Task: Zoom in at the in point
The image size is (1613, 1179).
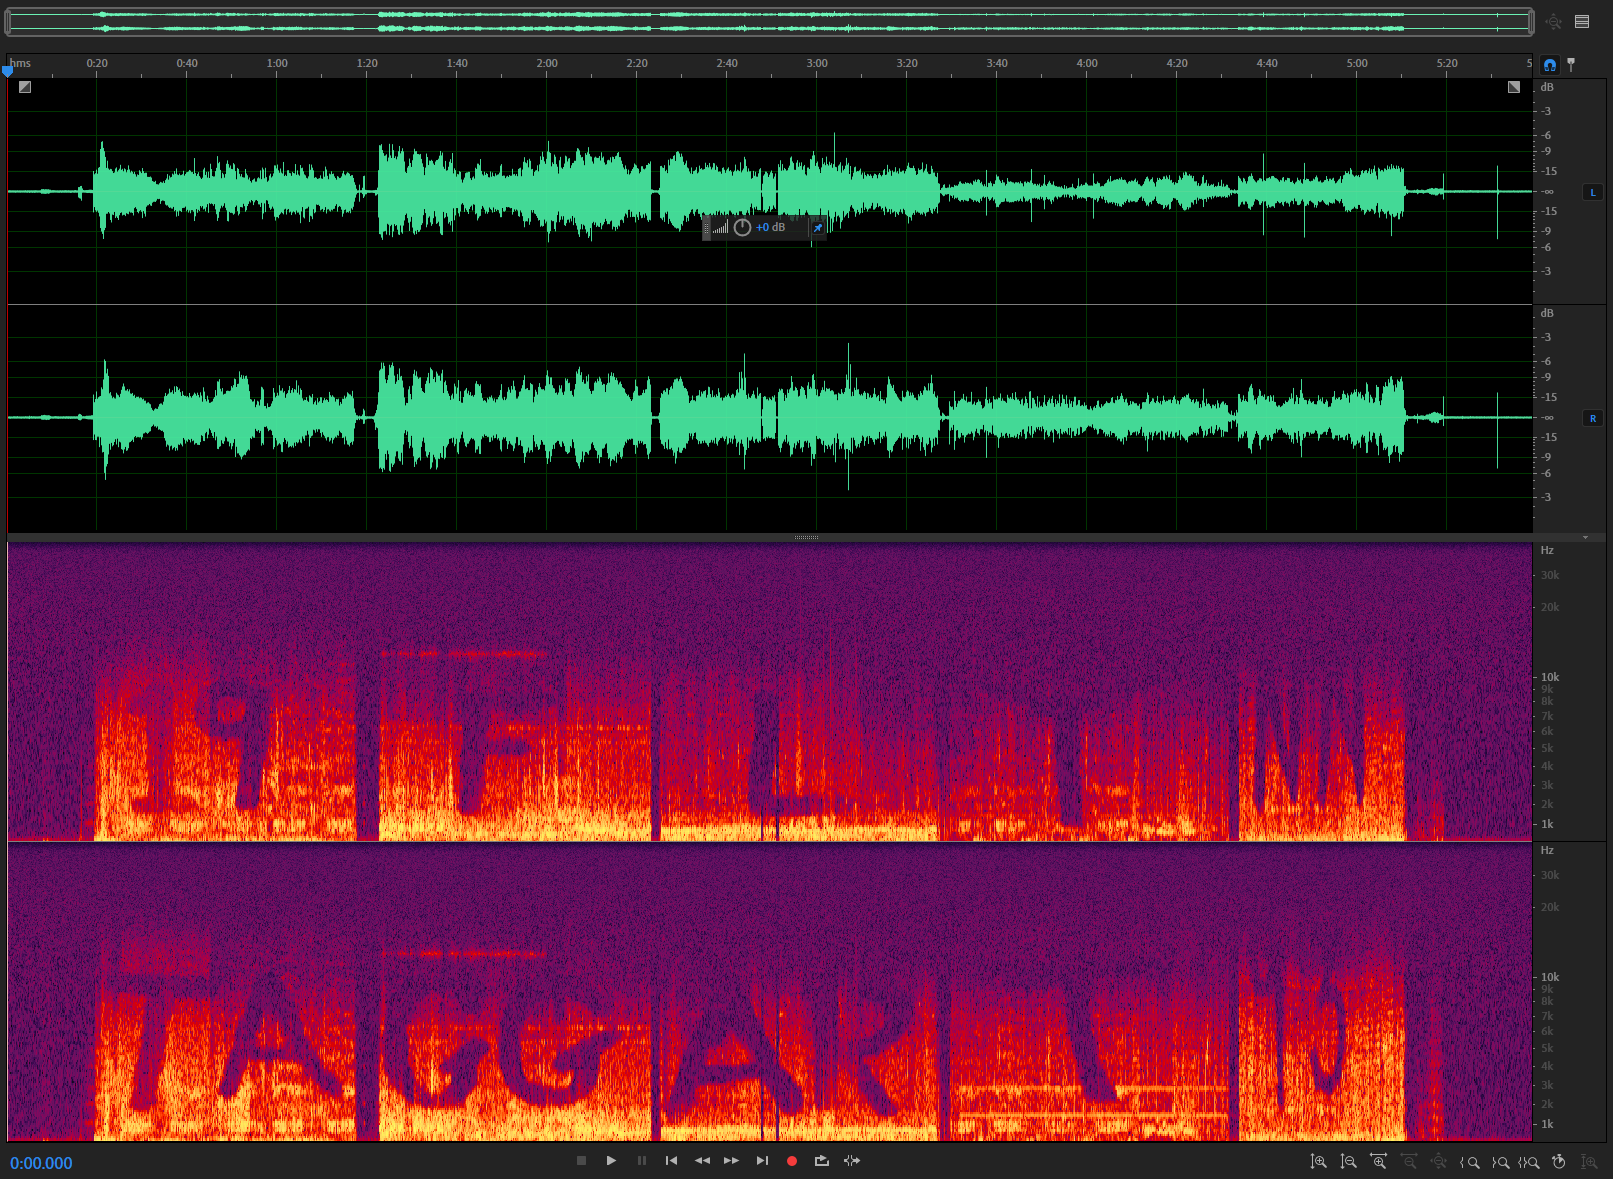Action: [x=1469, y=1162]
